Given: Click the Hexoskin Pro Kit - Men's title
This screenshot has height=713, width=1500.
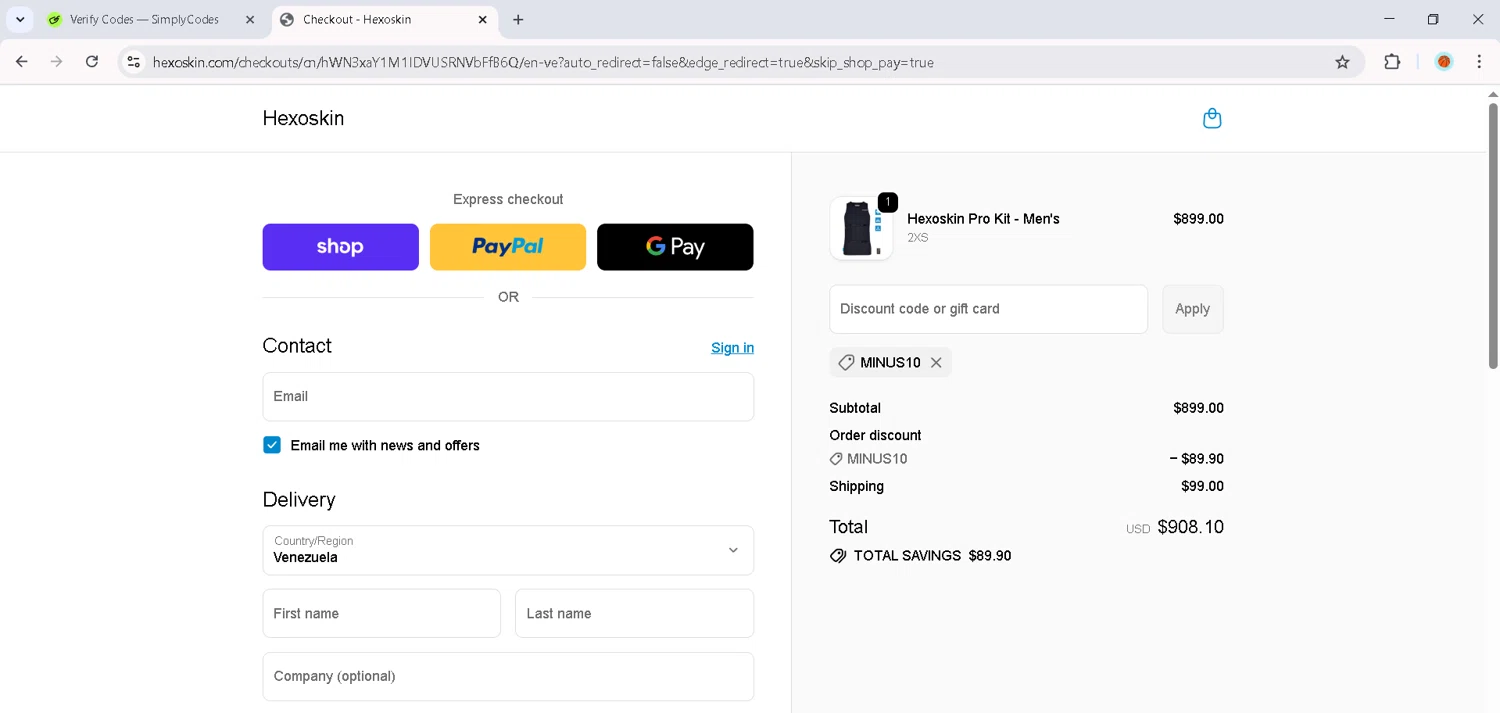Looking at the screenshot, I should click(x=983, y=219).
